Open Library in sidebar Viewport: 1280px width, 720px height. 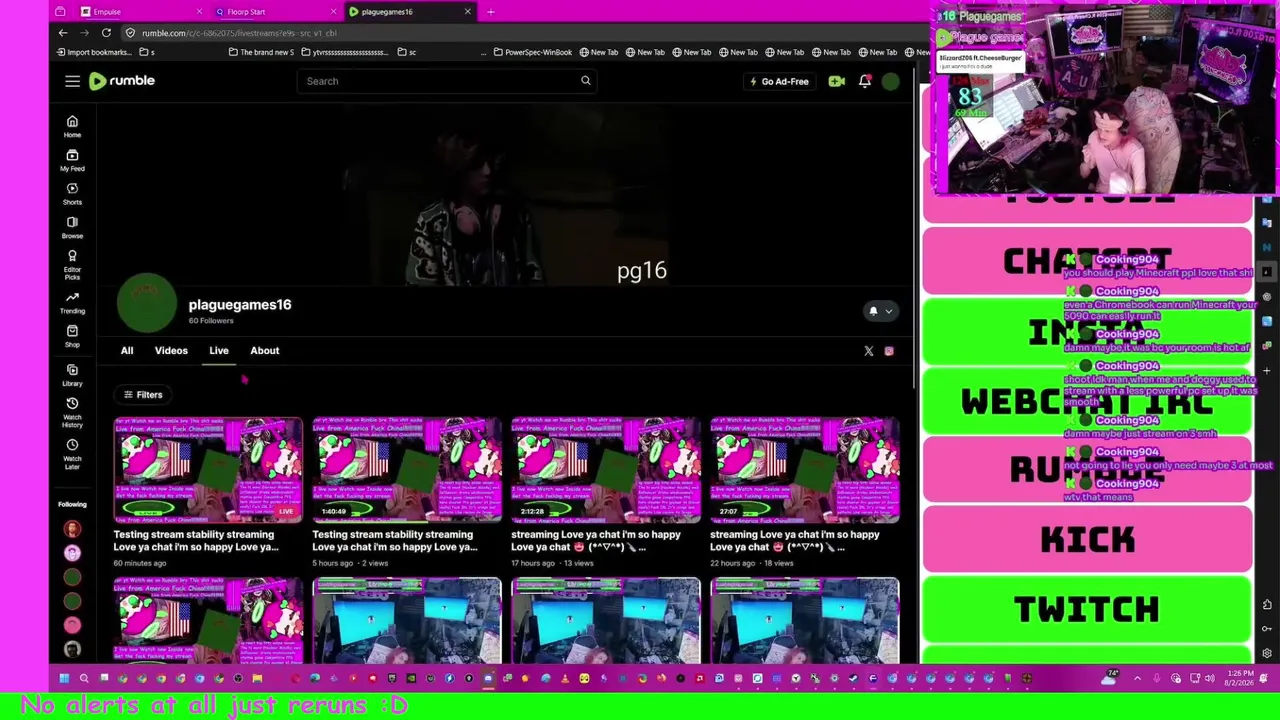pos(72,375)
